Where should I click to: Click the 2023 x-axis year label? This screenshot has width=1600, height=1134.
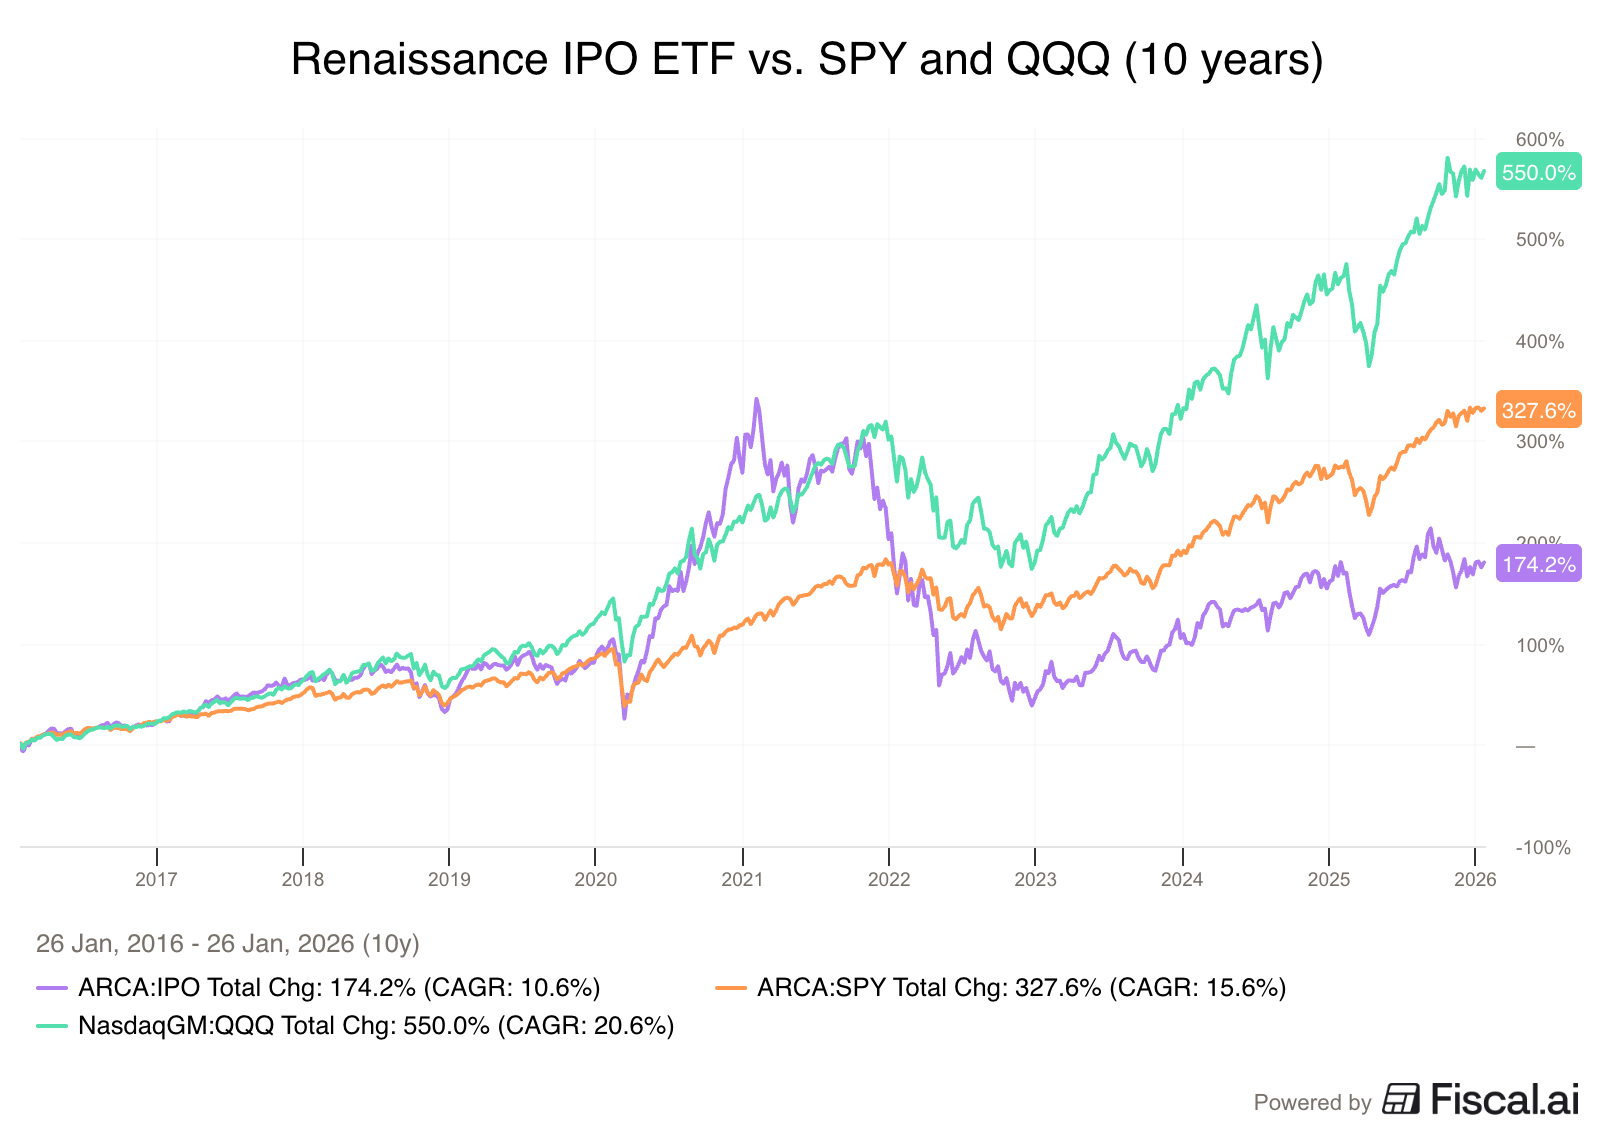[1035, 880]
